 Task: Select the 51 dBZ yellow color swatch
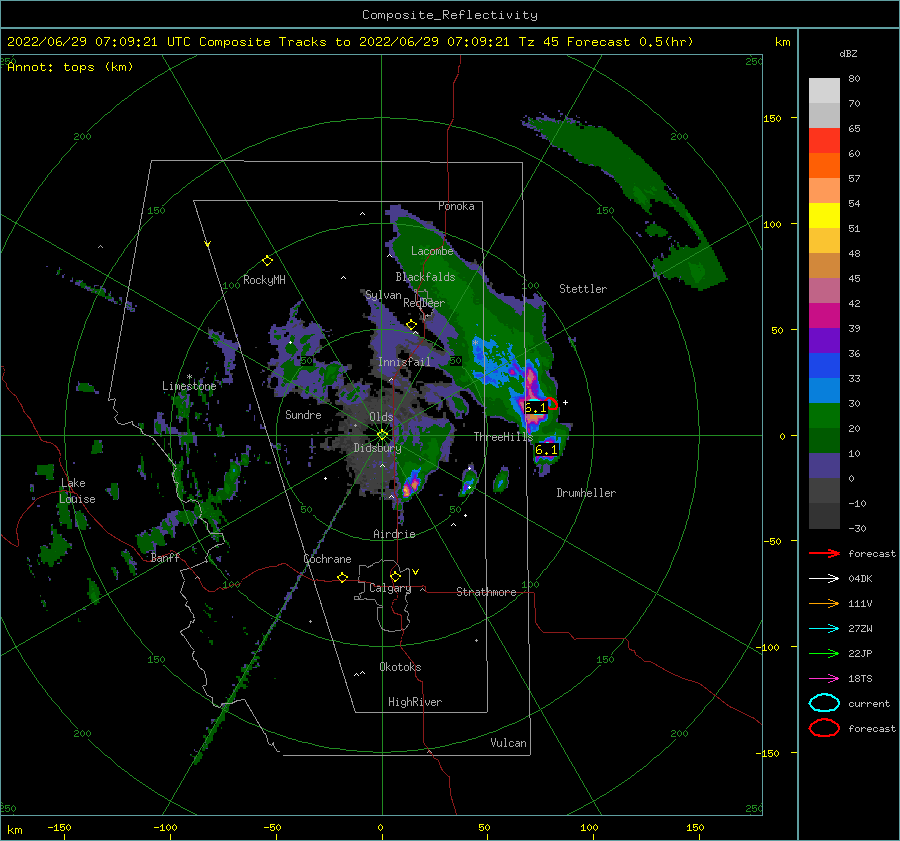point(824,215)
